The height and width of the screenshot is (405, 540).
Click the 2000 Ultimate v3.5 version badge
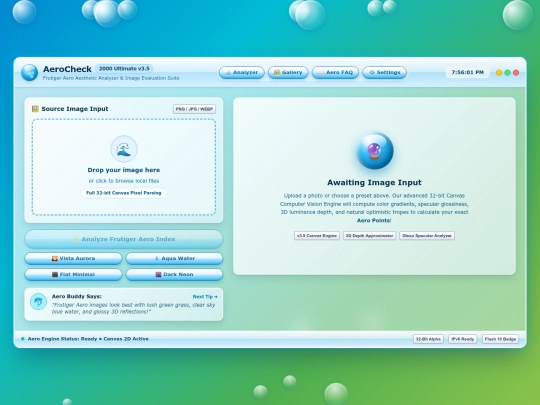124,69
